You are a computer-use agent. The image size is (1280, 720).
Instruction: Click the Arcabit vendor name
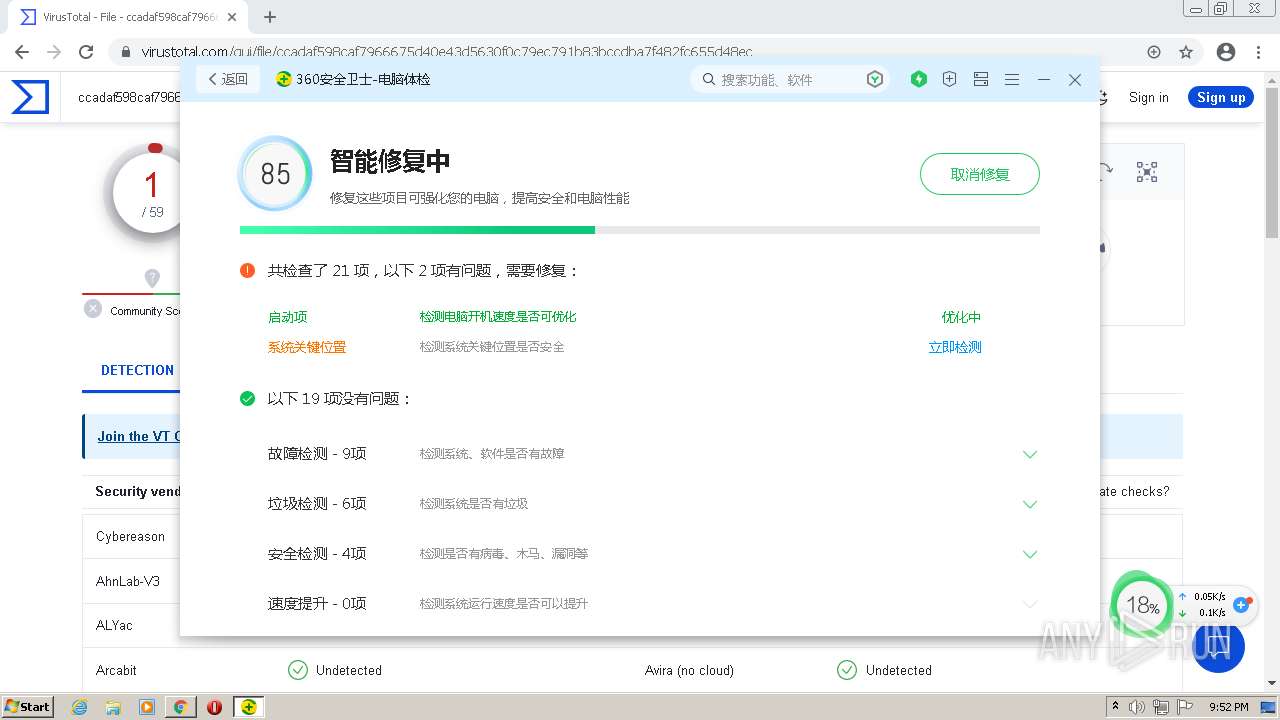point(116,670)
